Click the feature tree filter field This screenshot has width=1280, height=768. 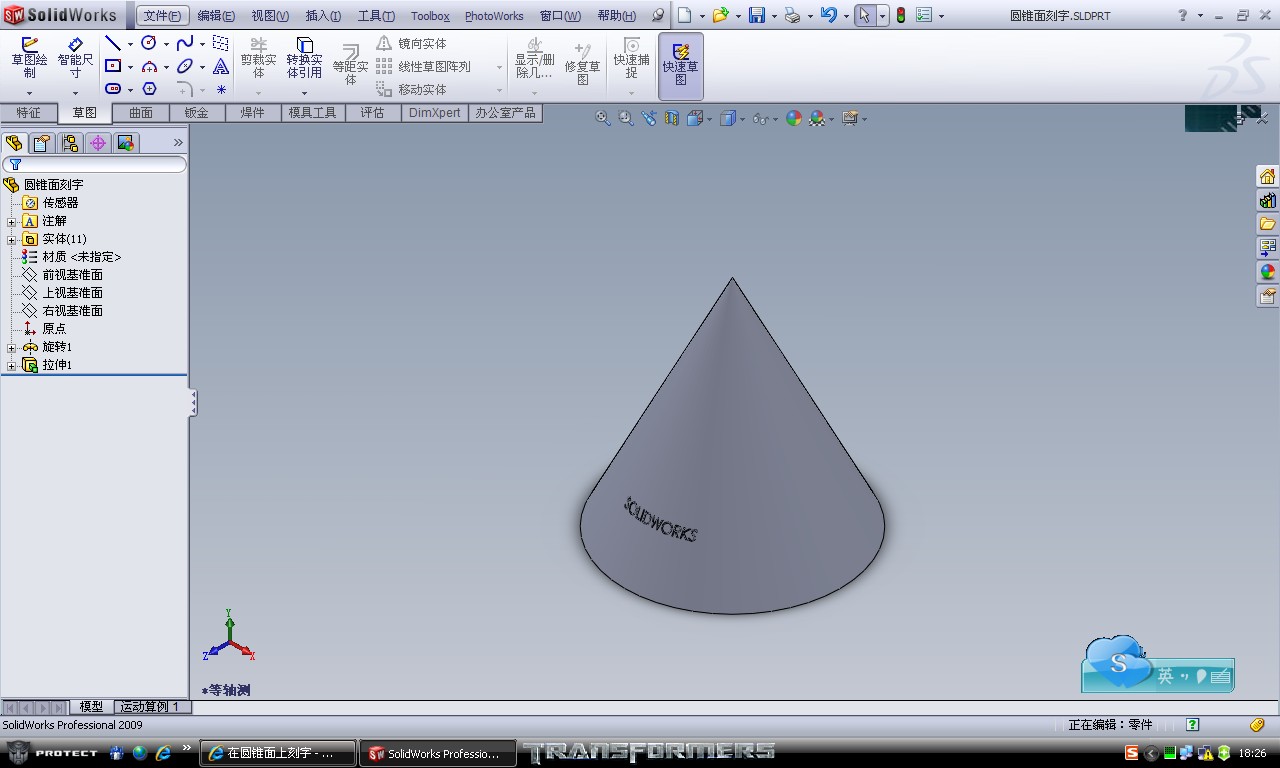pyautogui.click(x=94, y=164)
